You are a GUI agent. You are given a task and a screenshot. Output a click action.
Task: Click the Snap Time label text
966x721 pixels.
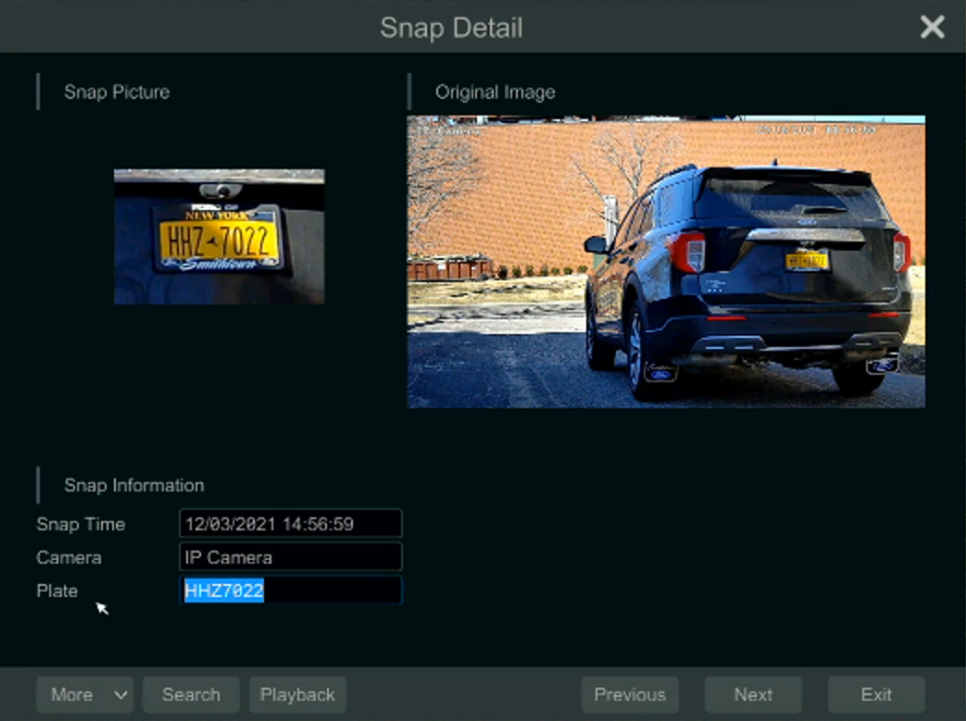click(80, 524)
